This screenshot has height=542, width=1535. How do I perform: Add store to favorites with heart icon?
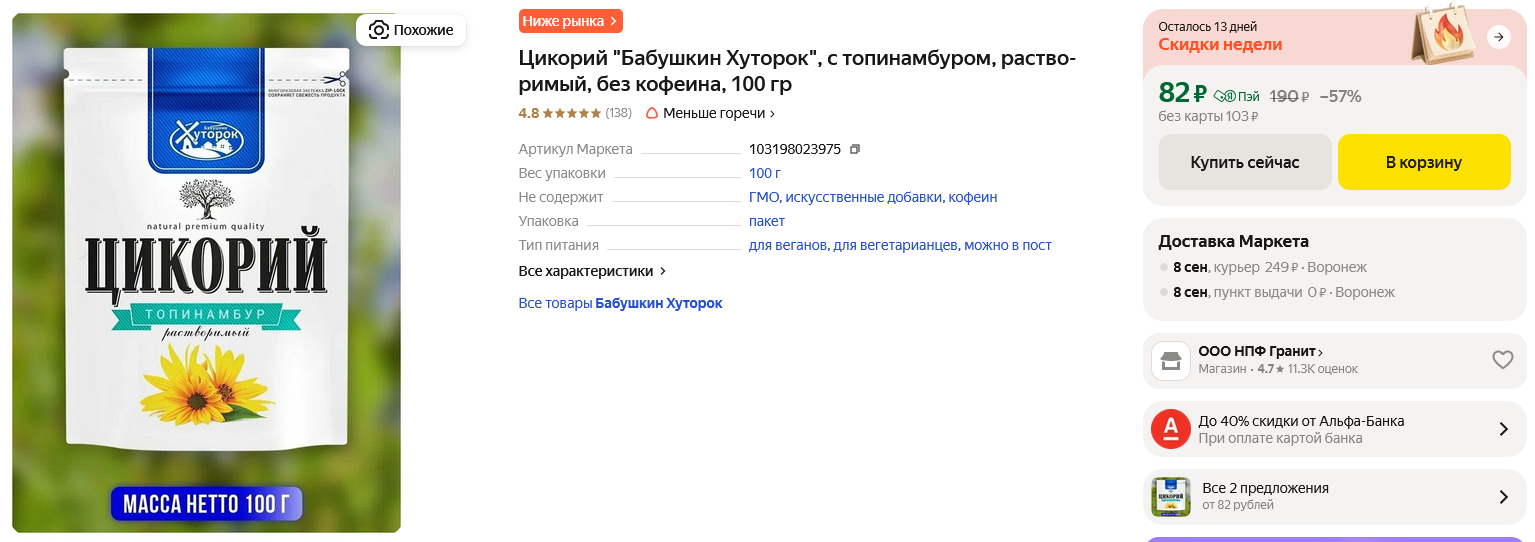point(1502,360)
